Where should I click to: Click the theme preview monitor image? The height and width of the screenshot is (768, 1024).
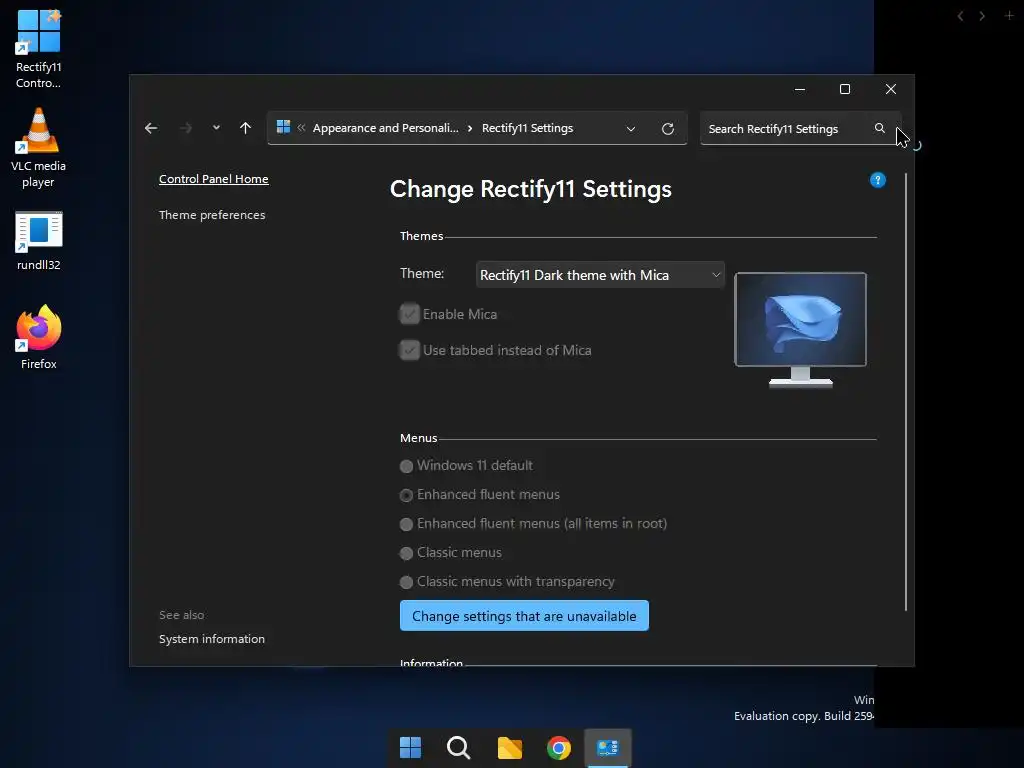(x=801, y=330)
